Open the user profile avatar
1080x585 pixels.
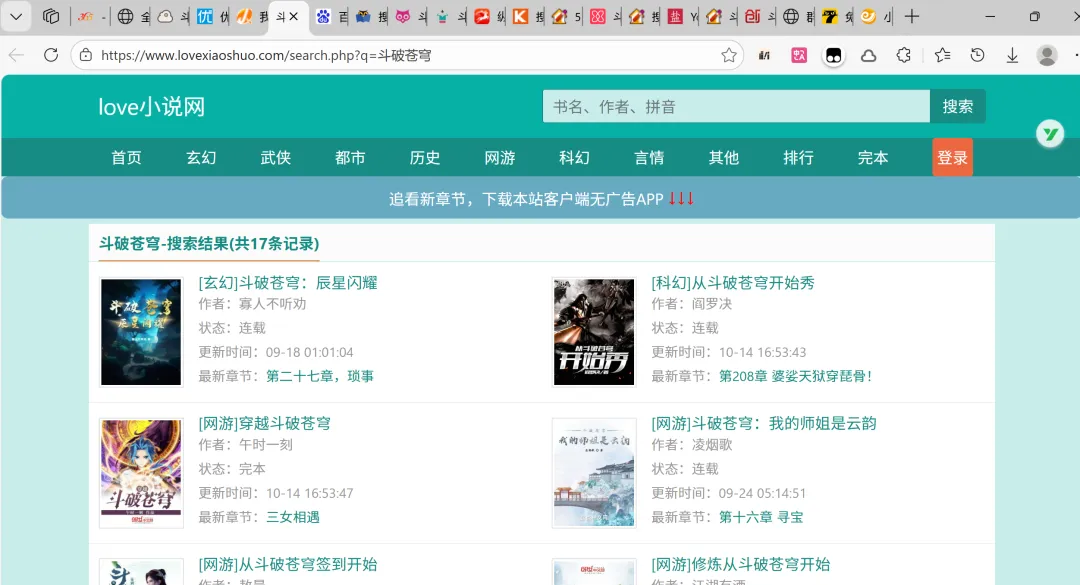click(x=1047, y=55)
